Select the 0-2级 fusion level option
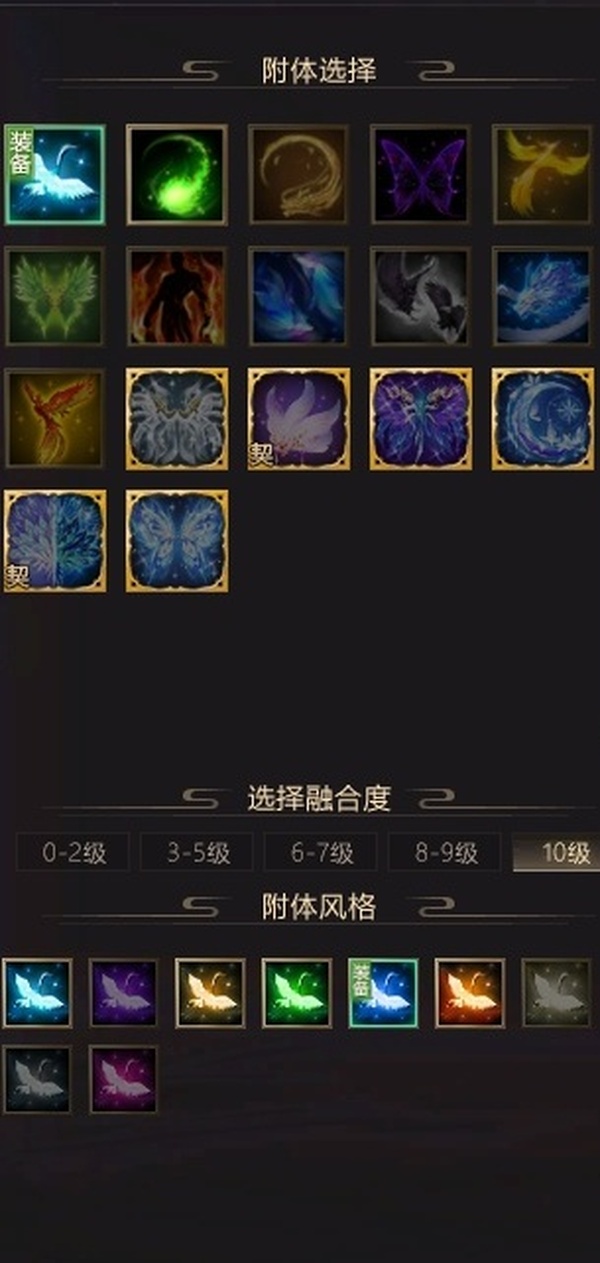 (x=73, y=853)
